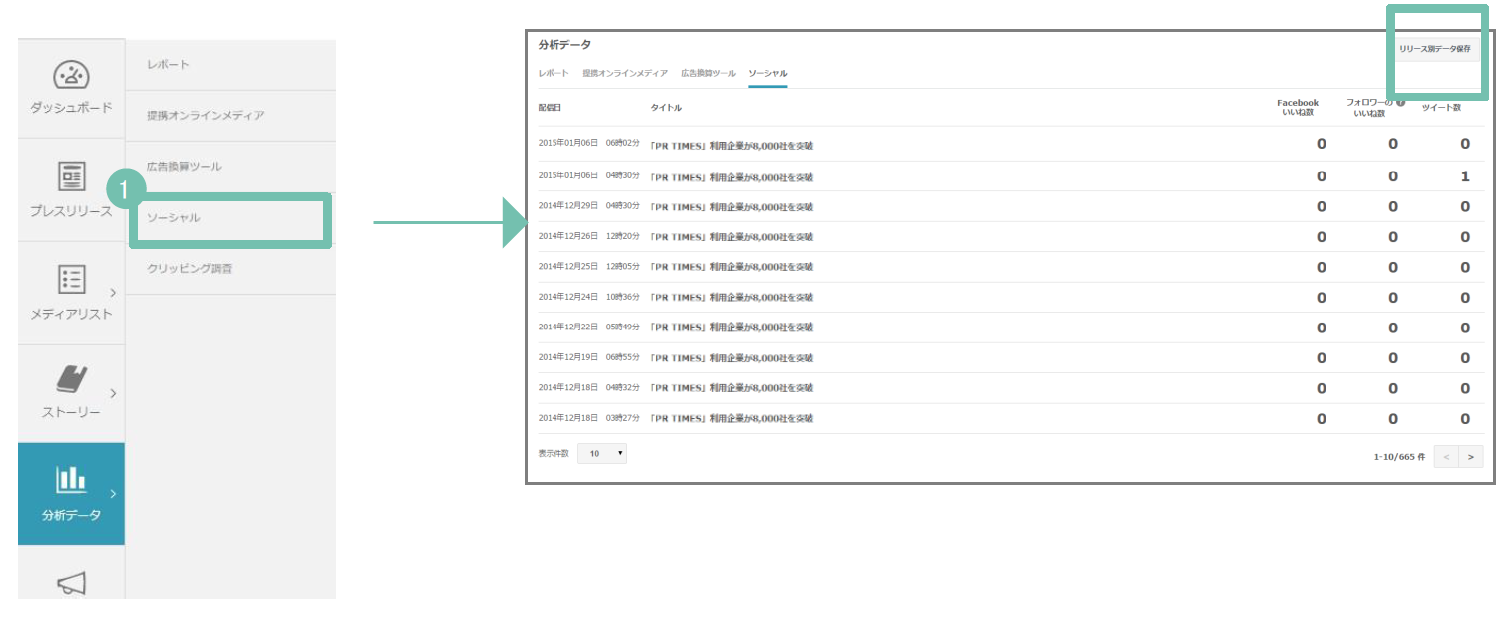This screenshot has height=624, width=1508.
Task: Go to the previous results page
Action: [x=1445, y=456]
